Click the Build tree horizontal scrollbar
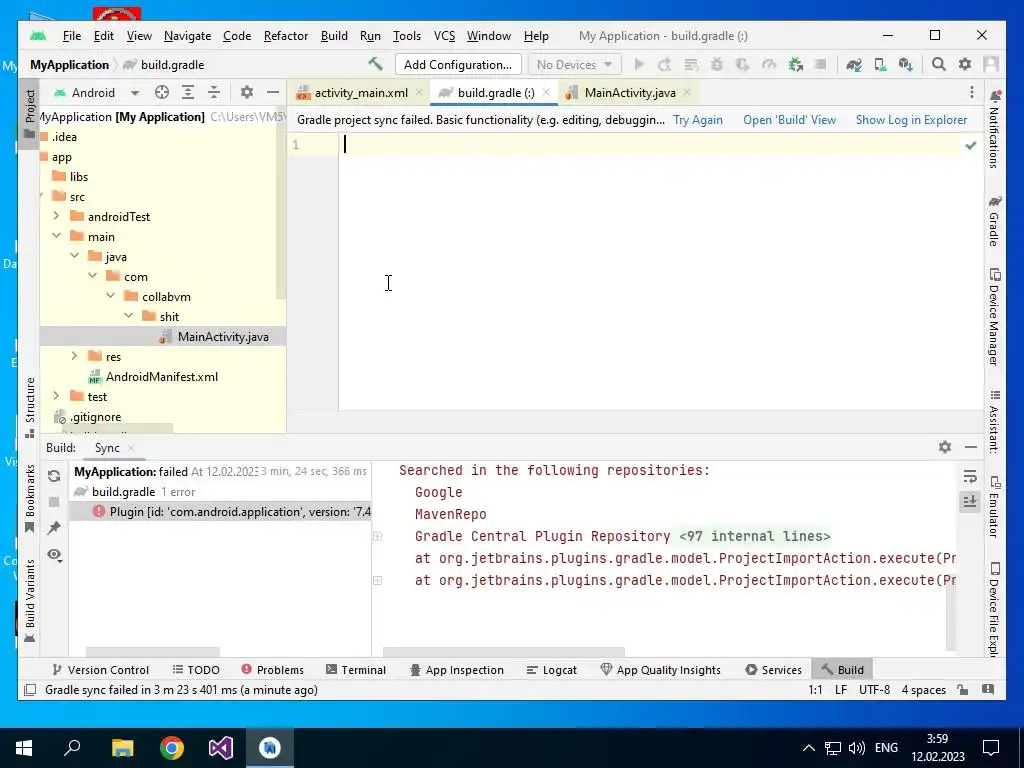Image resolution: width=1024 pixels, height=768 pixels. (152, 652)
